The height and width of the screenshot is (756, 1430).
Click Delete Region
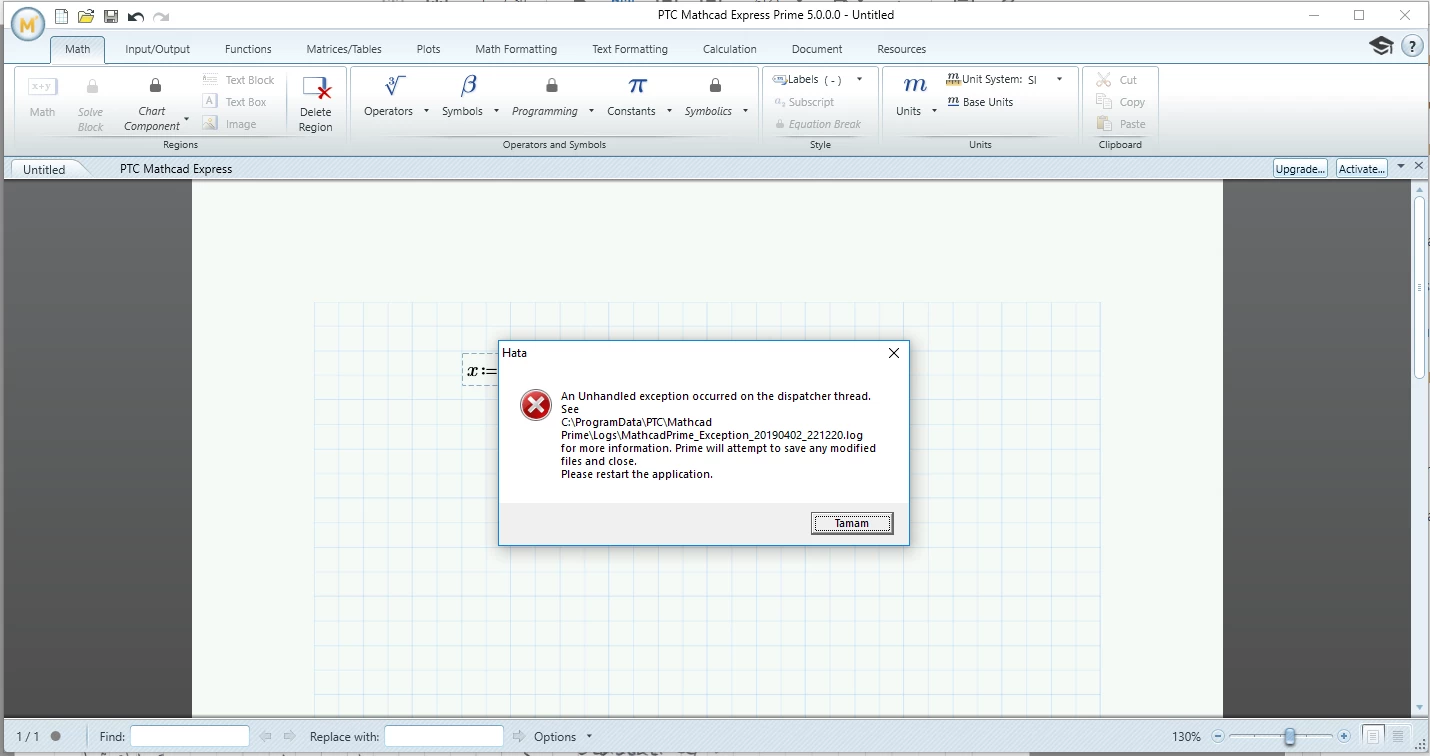(316, 104)
